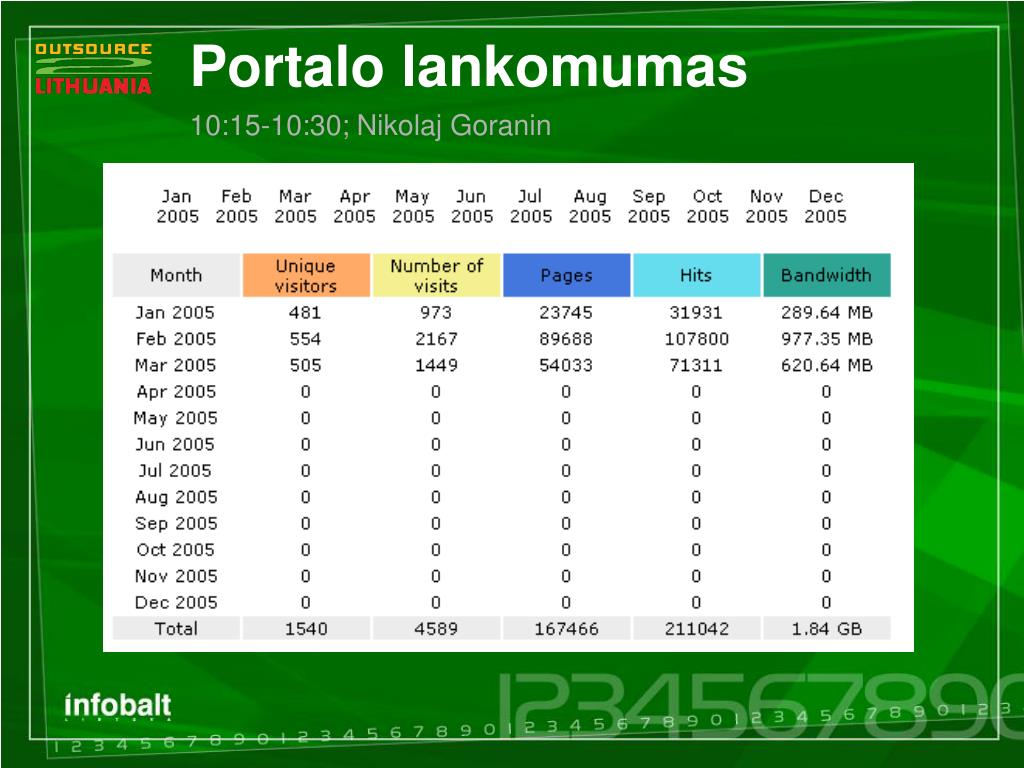Click hits value 31931
The image size is (1024, 768).
696,313
